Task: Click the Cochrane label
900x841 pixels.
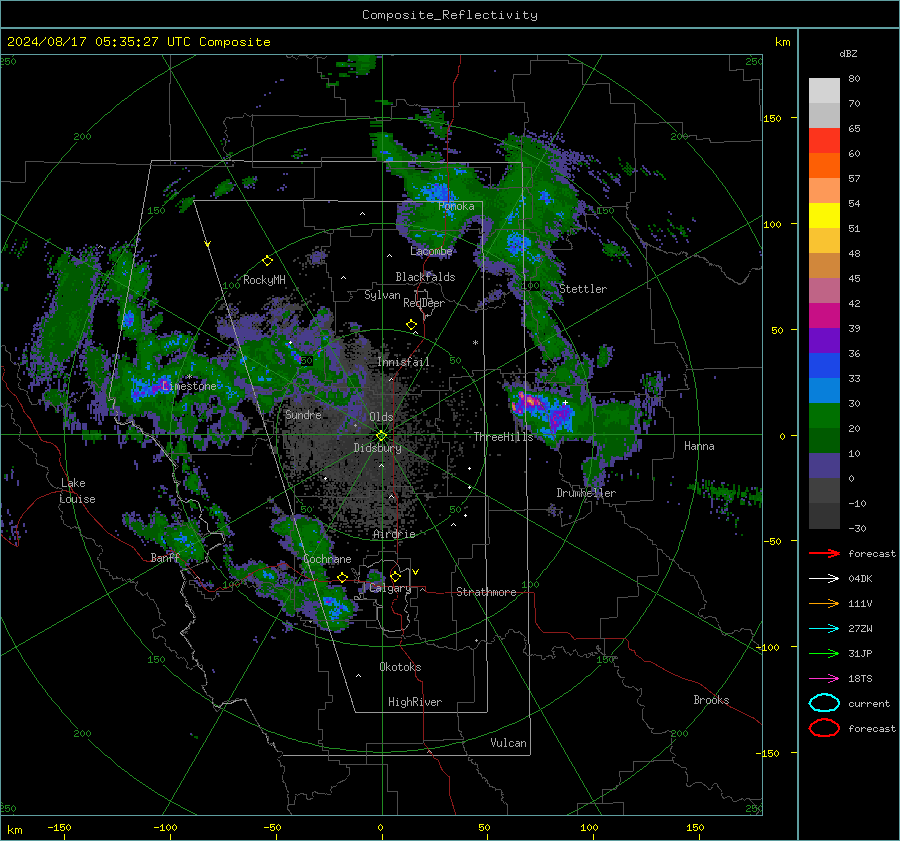Action: pyautogui.click(x=327, y=559)
